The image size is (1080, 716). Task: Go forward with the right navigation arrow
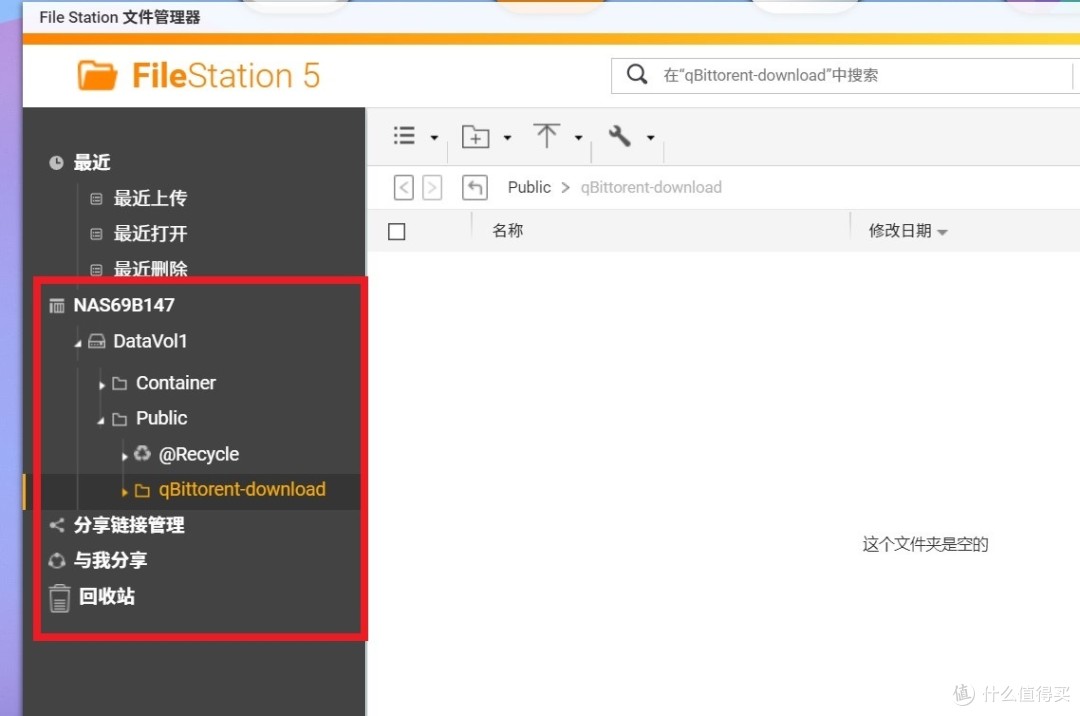[x=432, y=187]
